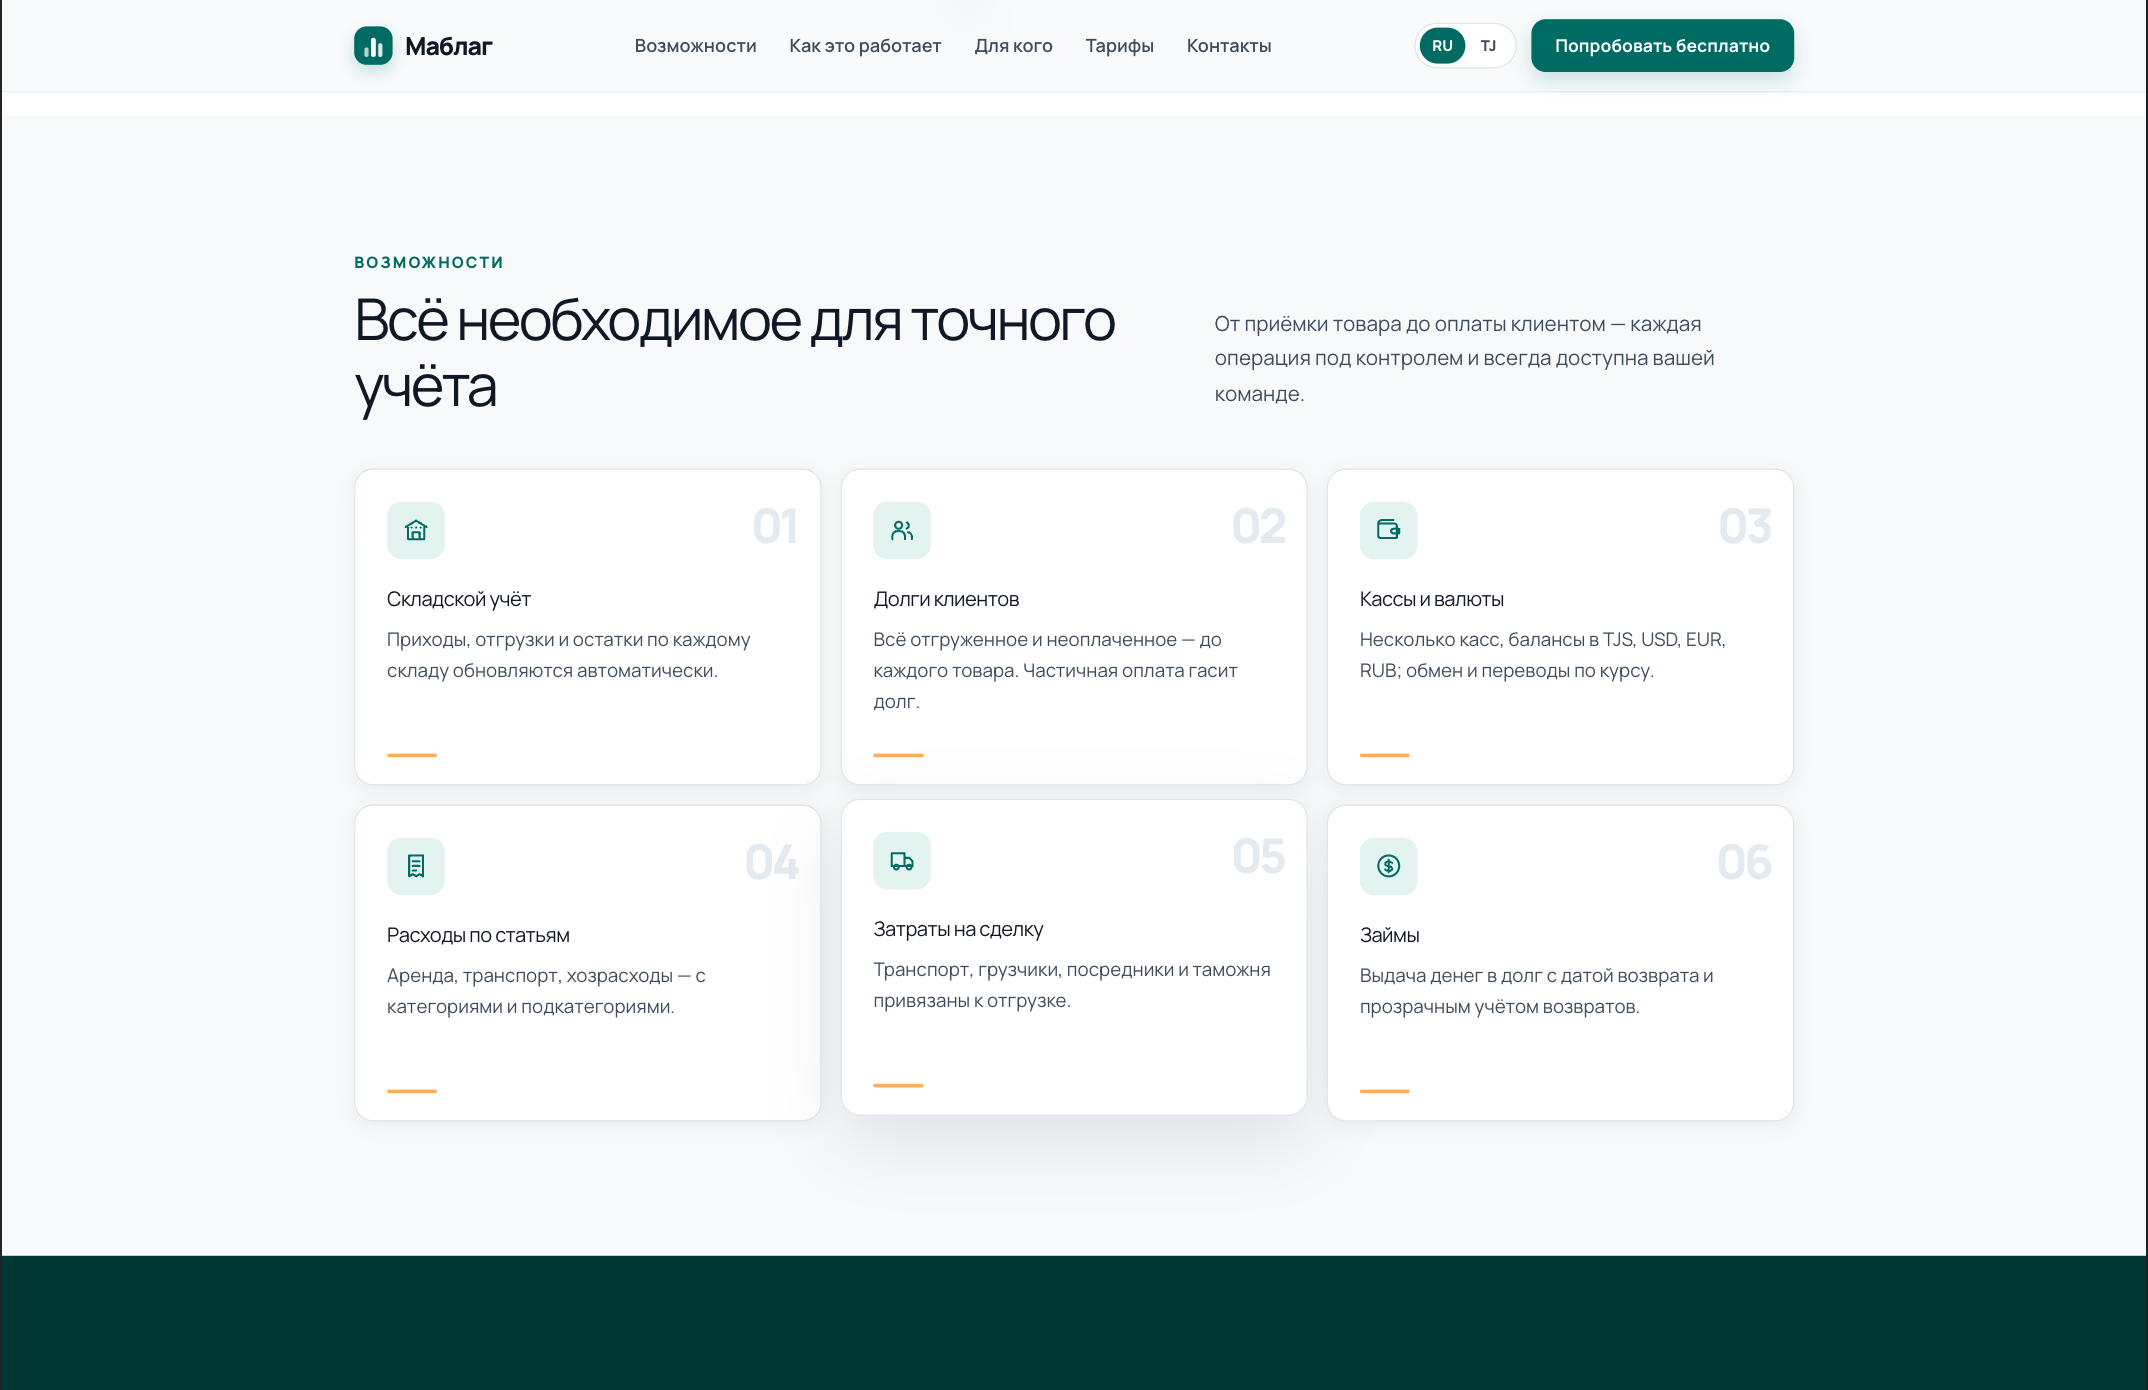
Task: Click the Маблаг bar-chart logo icon
Action: tap(373, 46)
